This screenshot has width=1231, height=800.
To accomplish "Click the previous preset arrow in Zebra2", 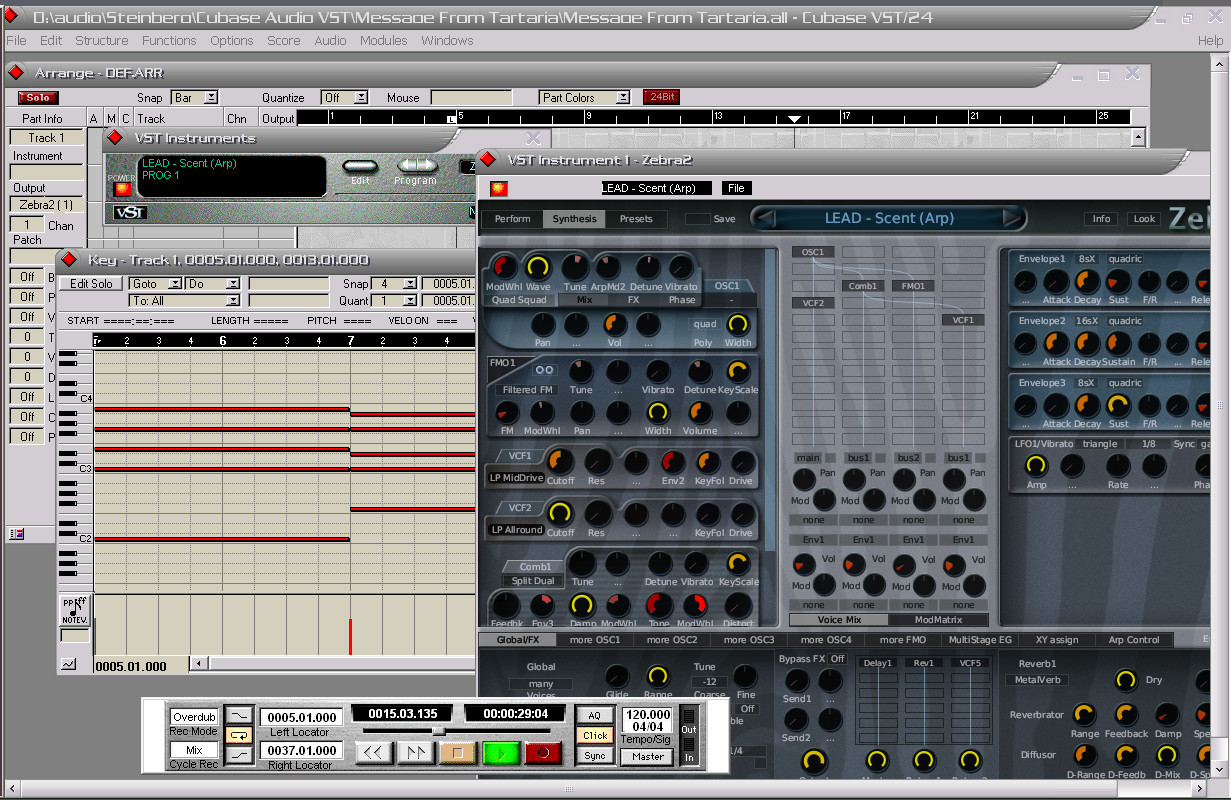I will pyautogui.click(x=763, y=218).
